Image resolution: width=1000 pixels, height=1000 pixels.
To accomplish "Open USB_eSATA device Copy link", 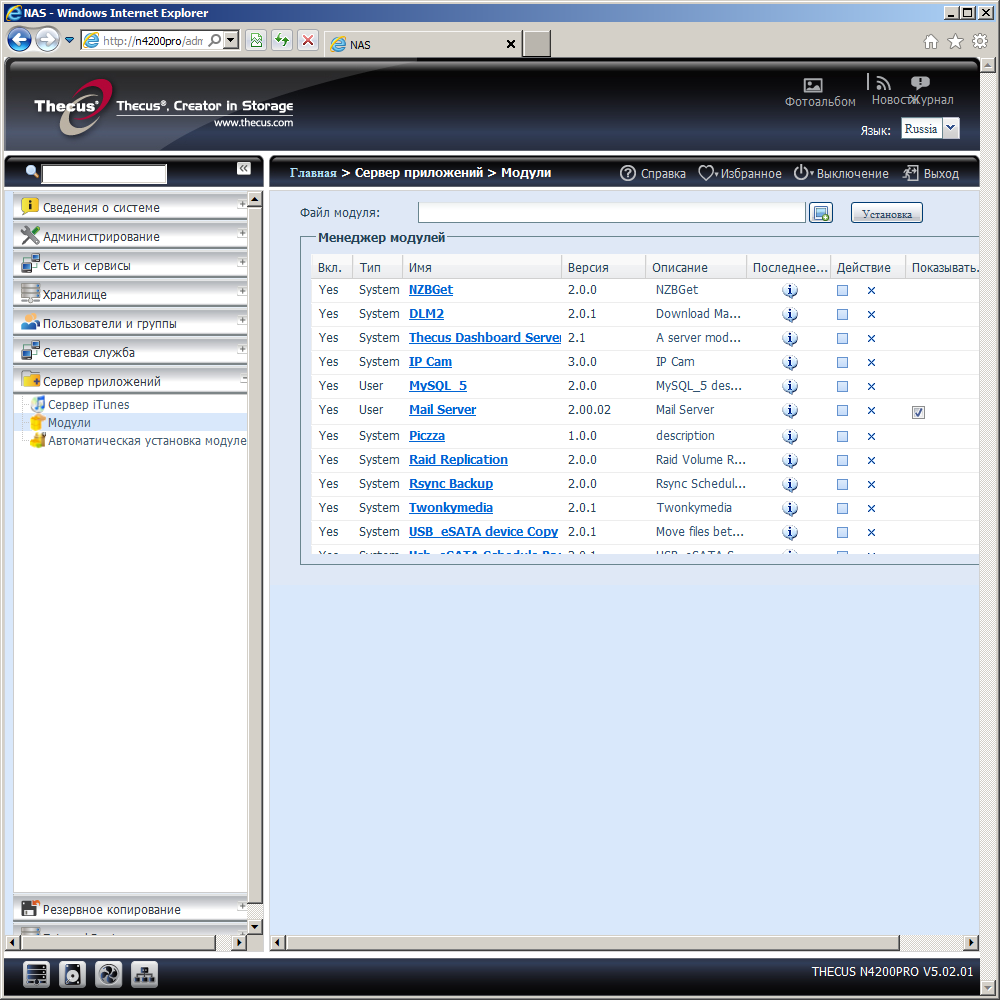I will (483, 531).
